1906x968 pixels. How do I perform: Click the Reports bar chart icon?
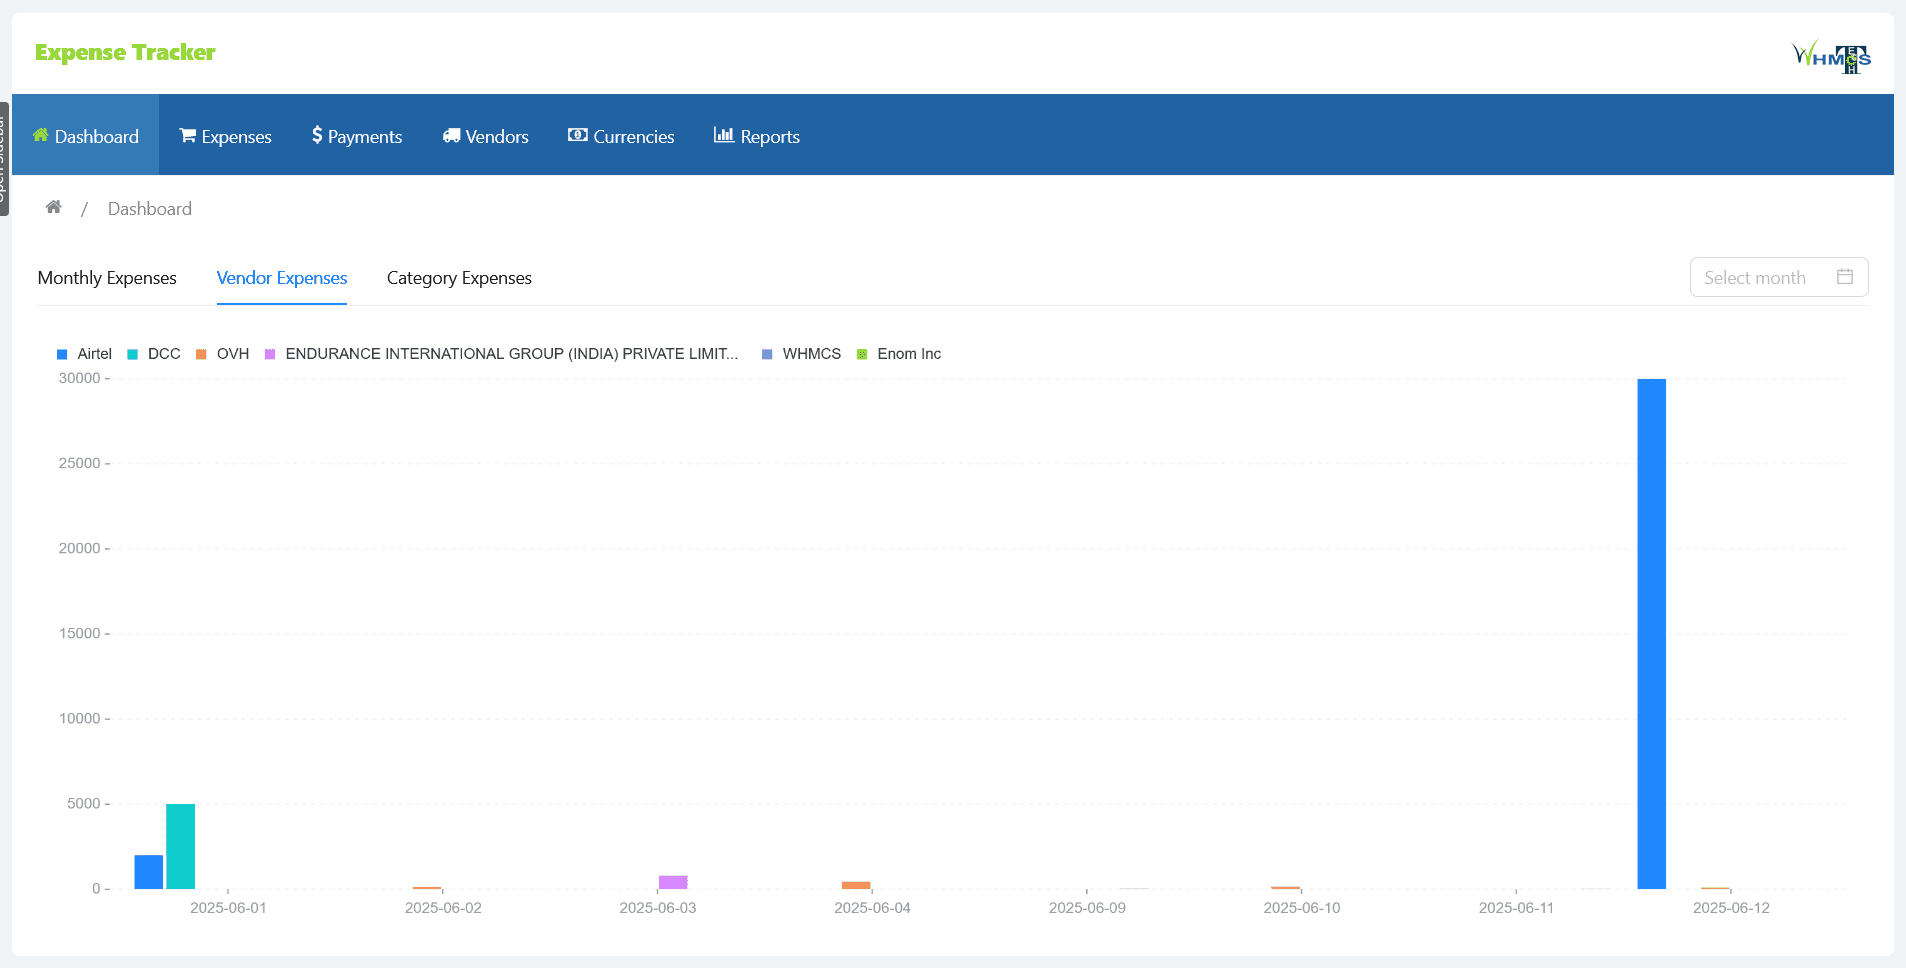click(x=723, y=135)
